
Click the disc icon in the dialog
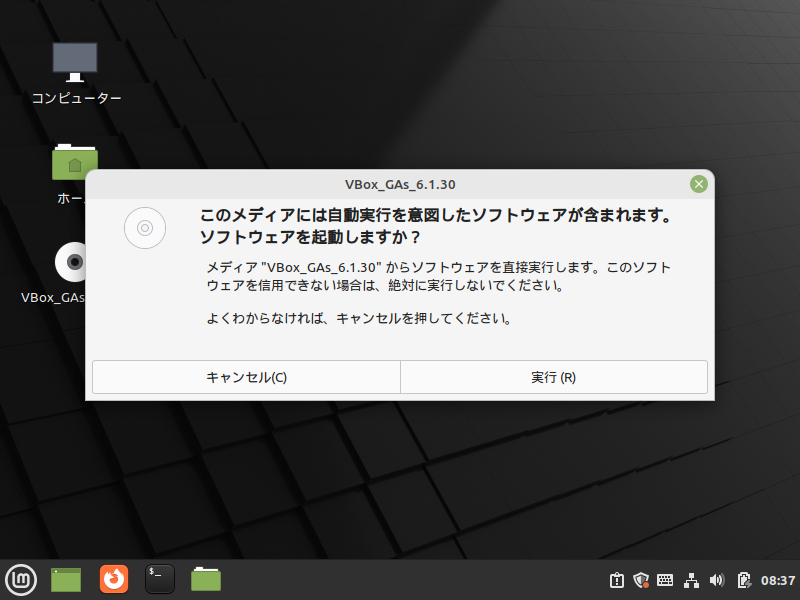coord(145,228)
